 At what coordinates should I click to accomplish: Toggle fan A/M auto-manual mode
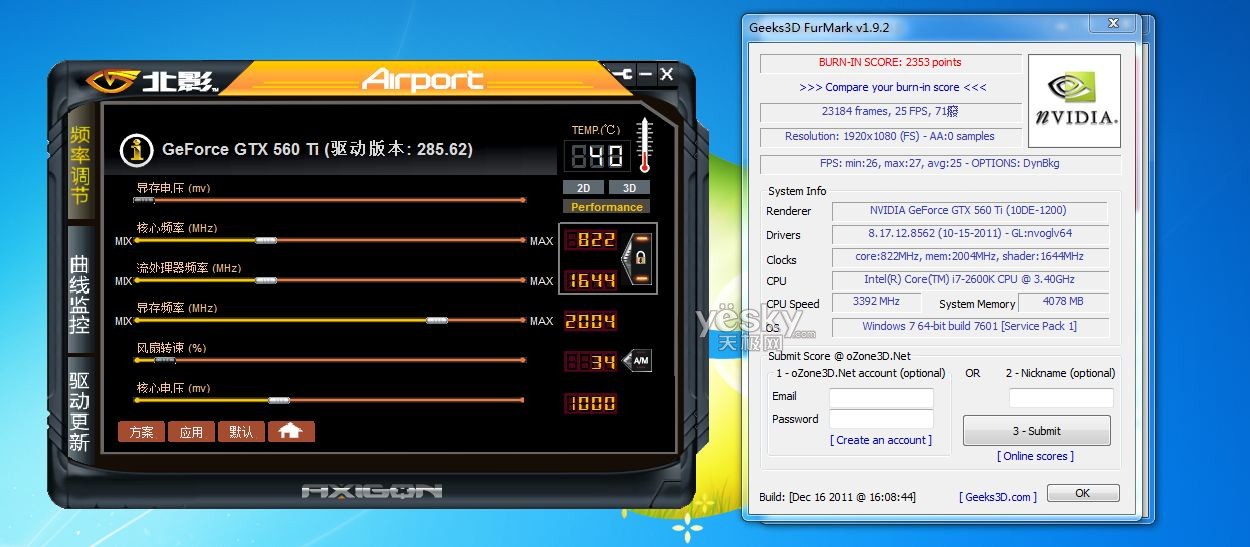pyautogui.click(x=637, y=361)
